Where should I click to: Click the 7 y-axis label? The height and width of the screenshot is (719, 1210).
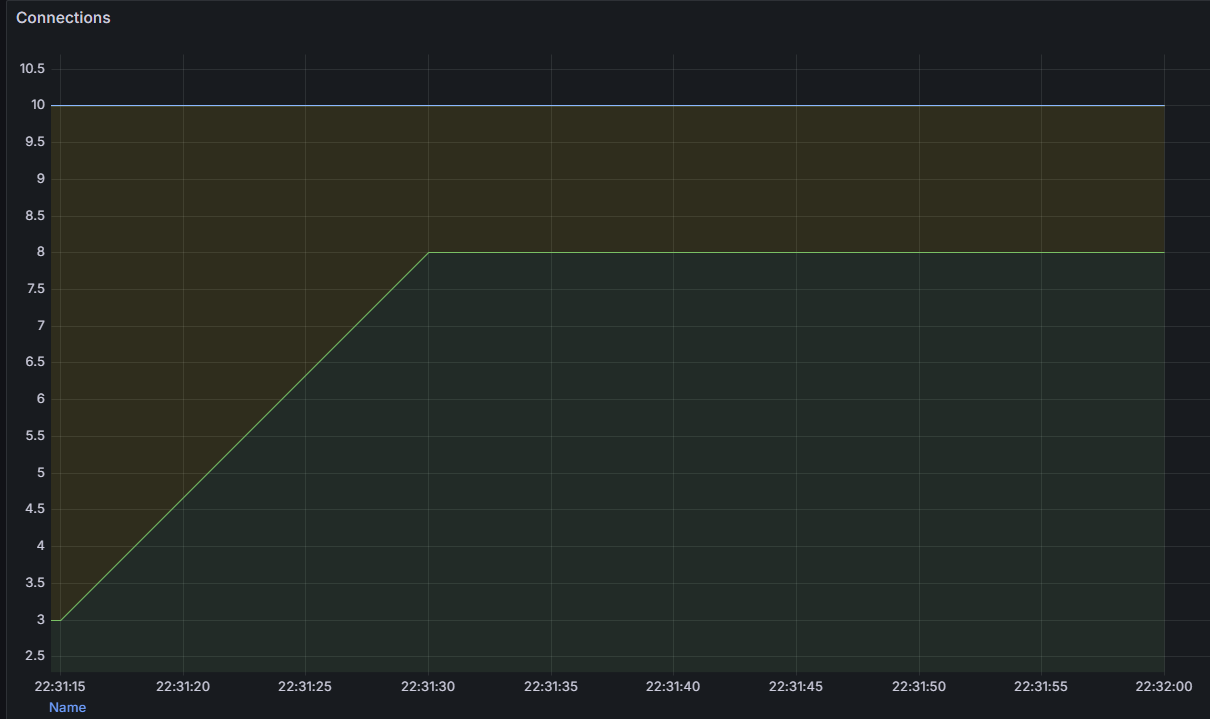[41, 326]
